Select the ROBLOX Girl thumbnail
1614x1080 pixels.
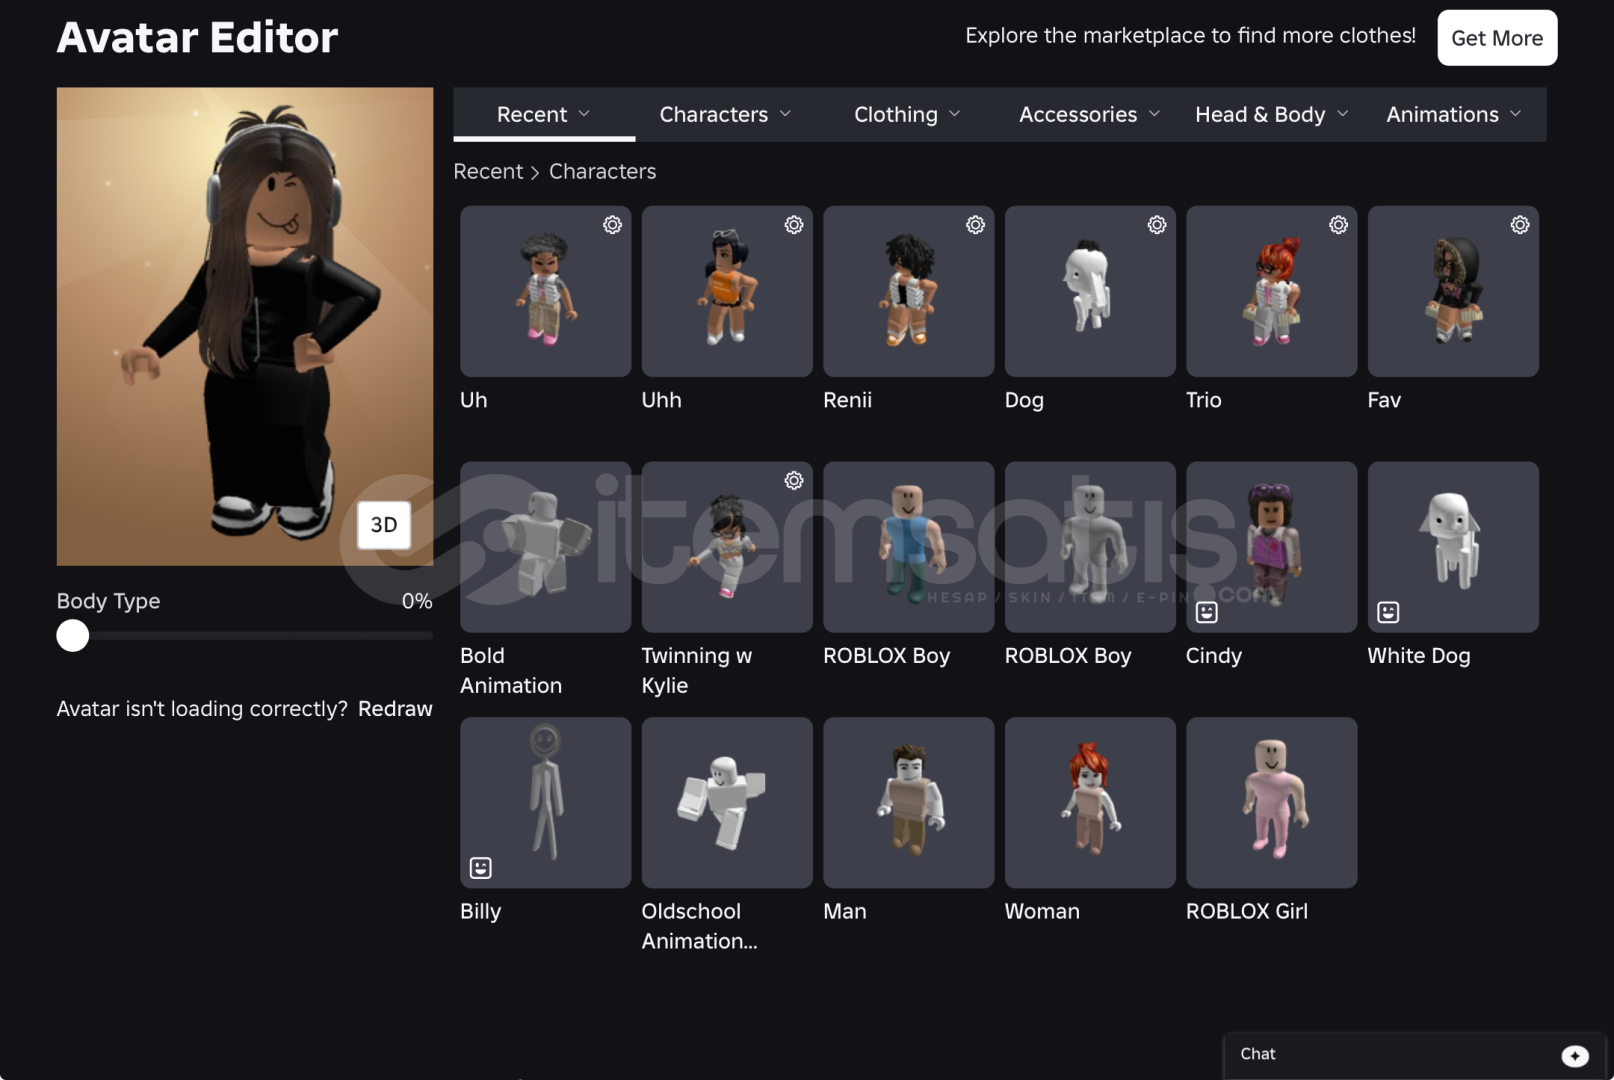(x=1271, y=803)
